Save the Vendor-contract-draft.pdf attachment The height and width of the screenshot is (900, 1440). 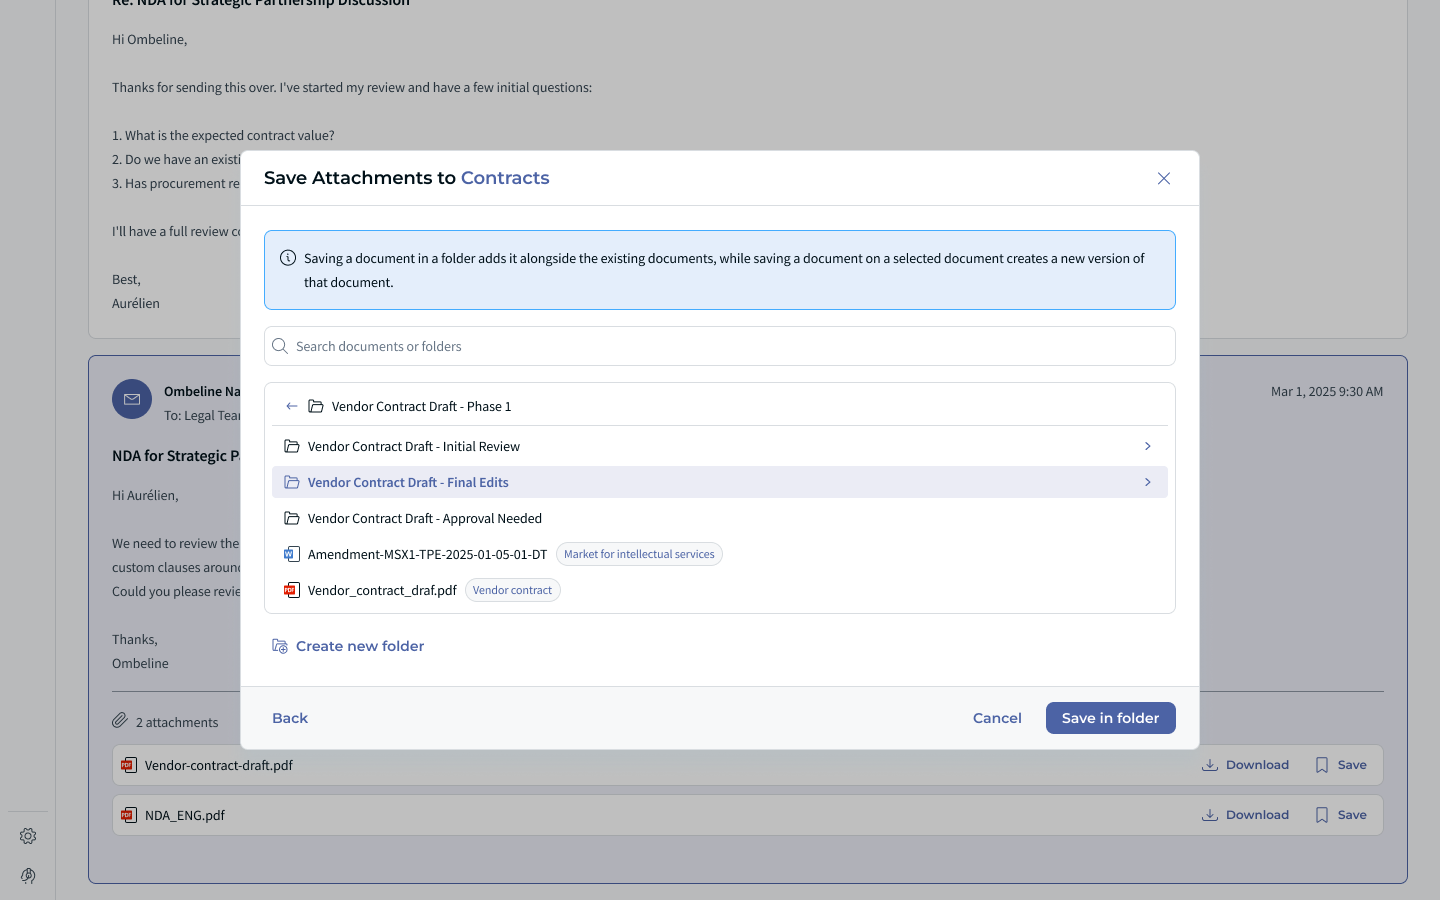(x=1341, y=765)
